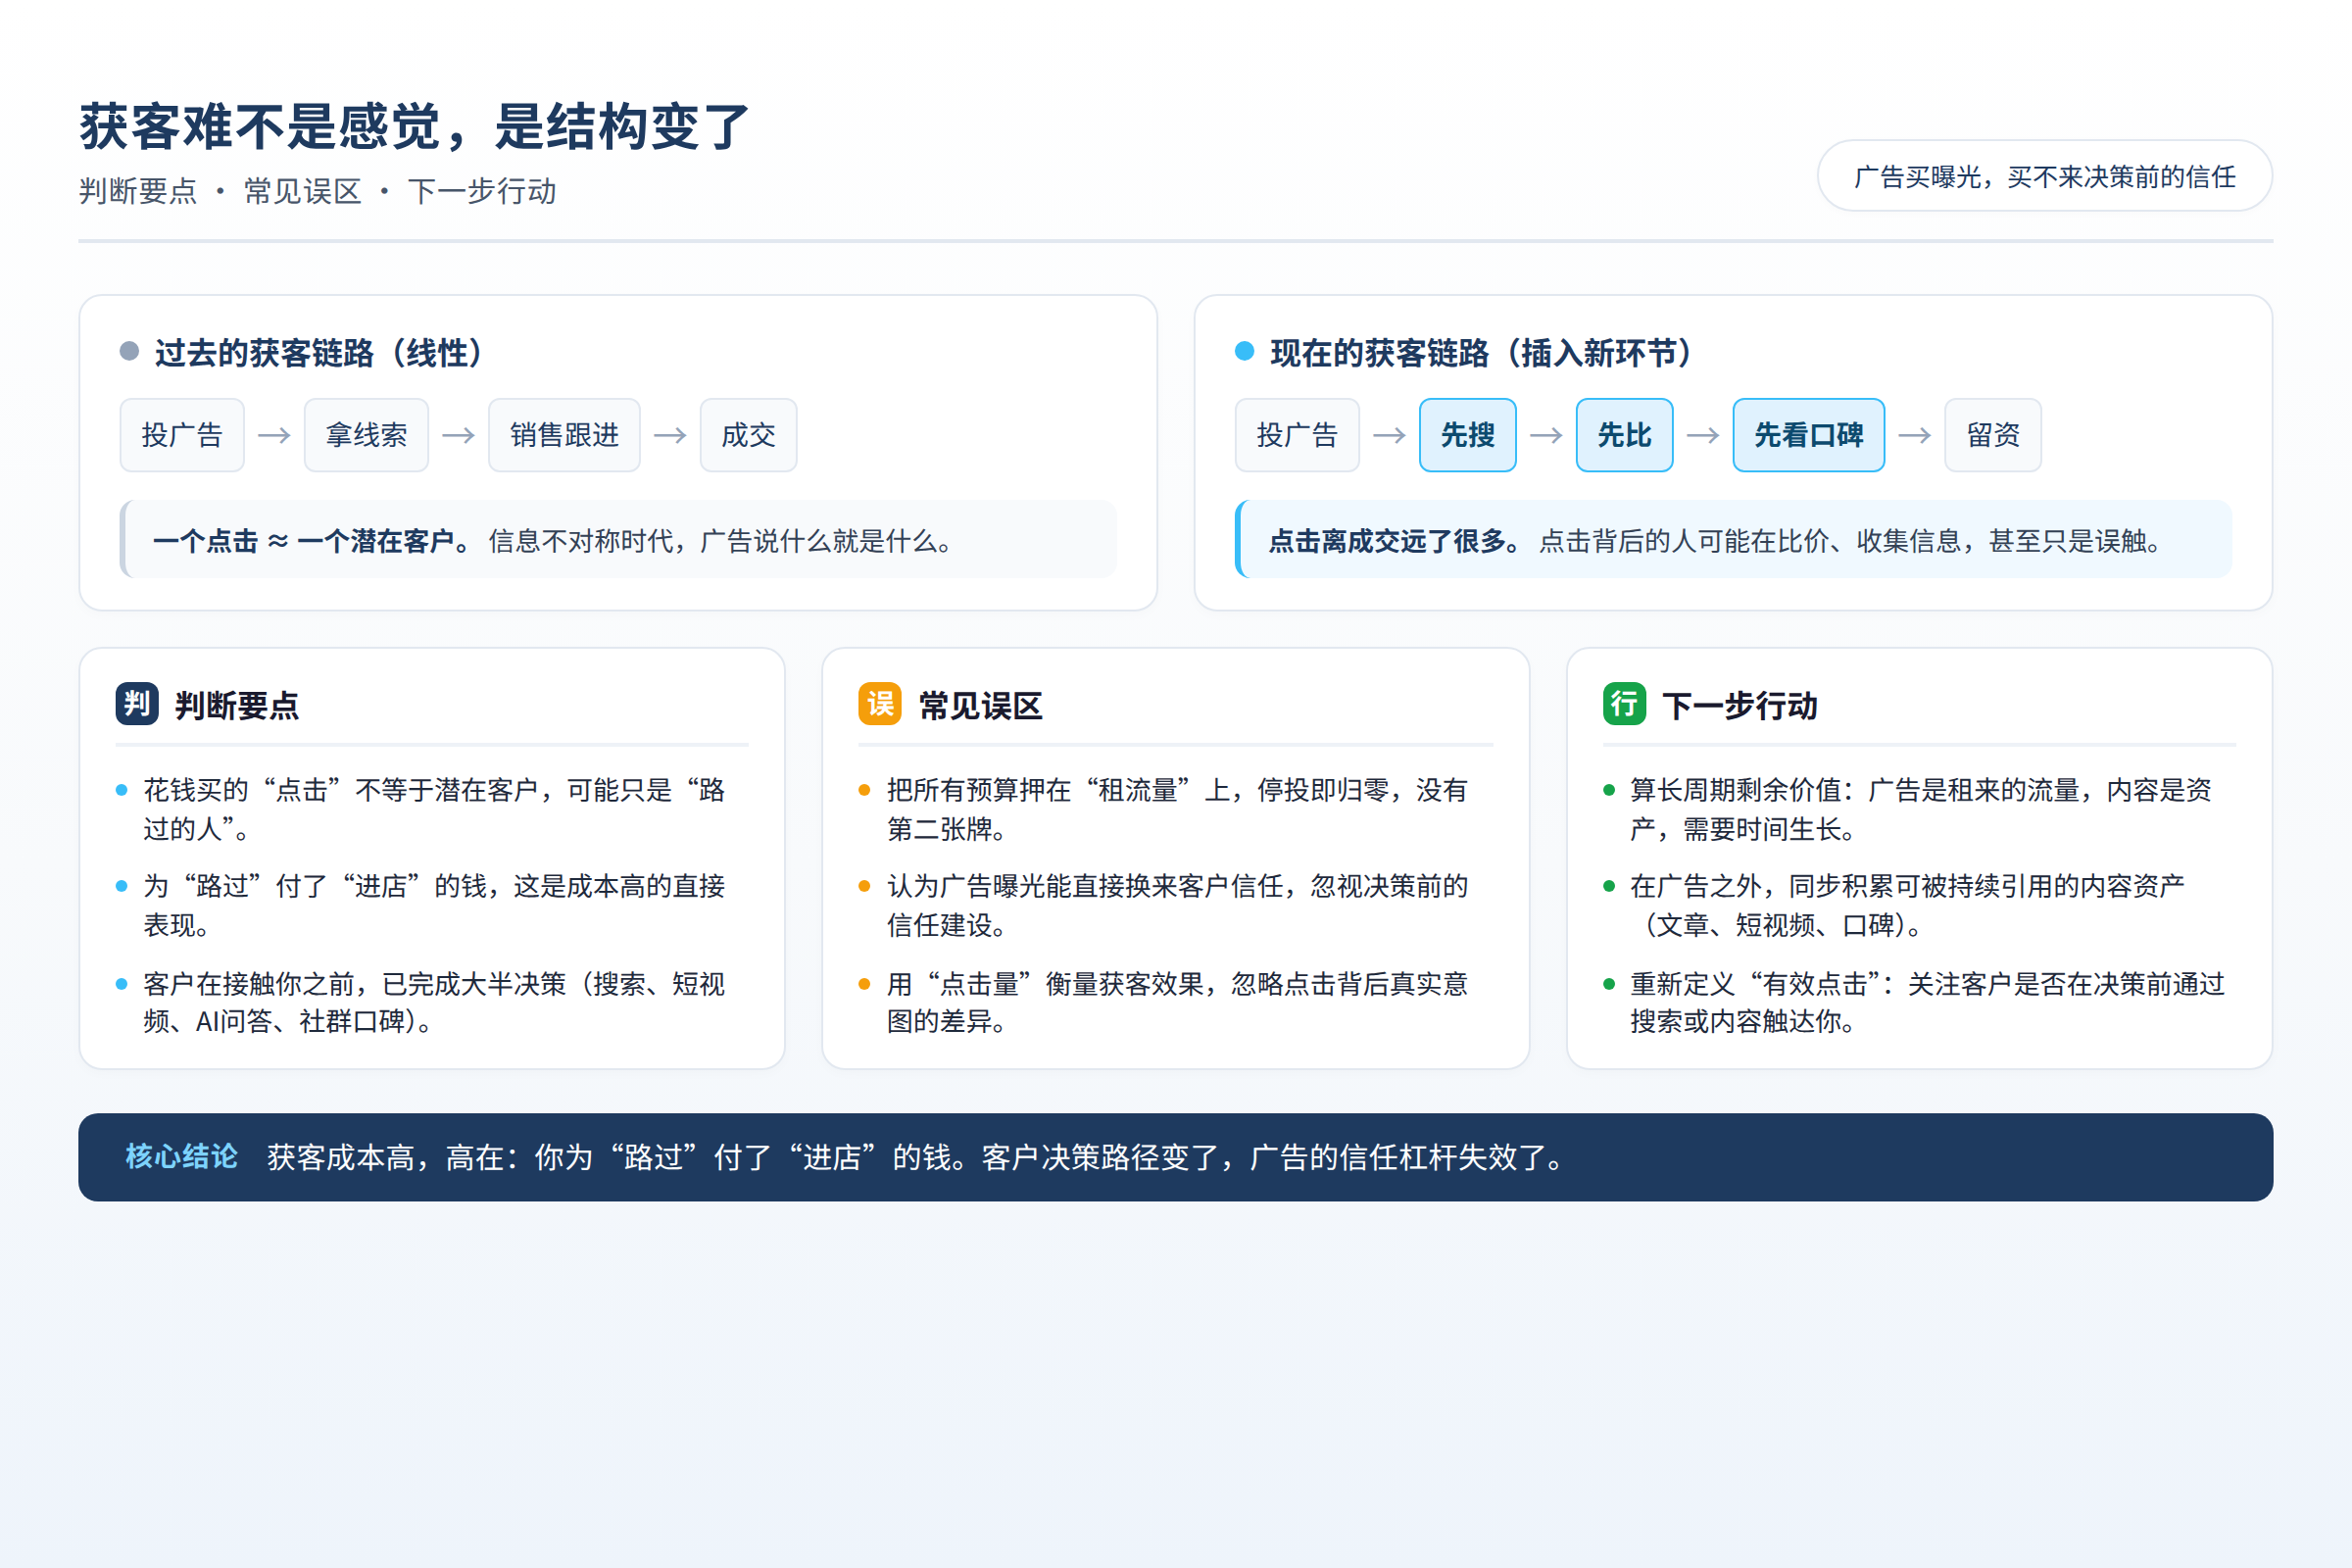
Task: Click the arrow between 先搜 and 先比
Action: click(1546, 435)
